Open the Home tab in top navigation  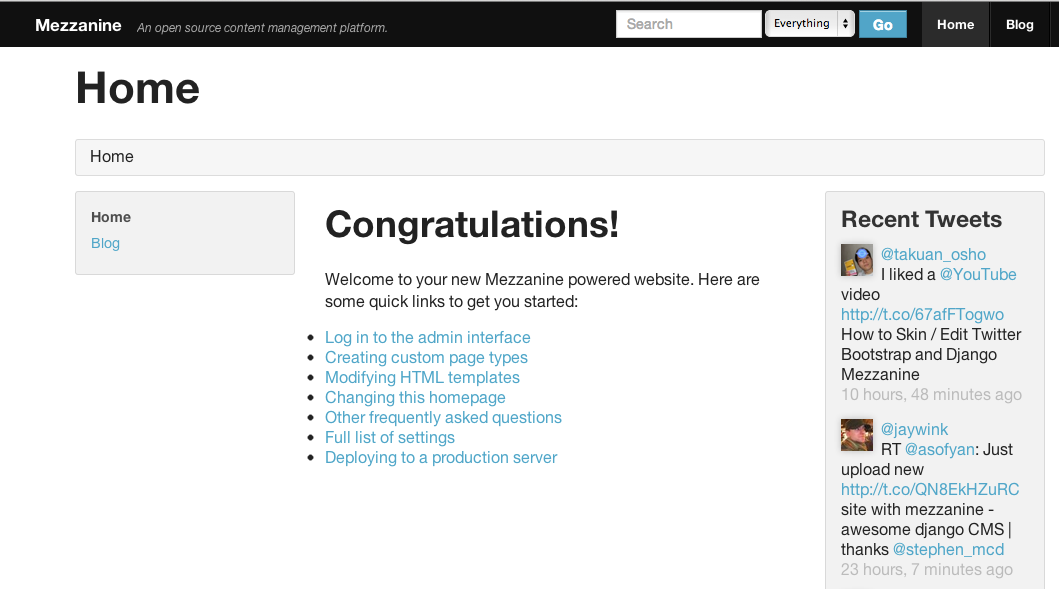[955, 25]
